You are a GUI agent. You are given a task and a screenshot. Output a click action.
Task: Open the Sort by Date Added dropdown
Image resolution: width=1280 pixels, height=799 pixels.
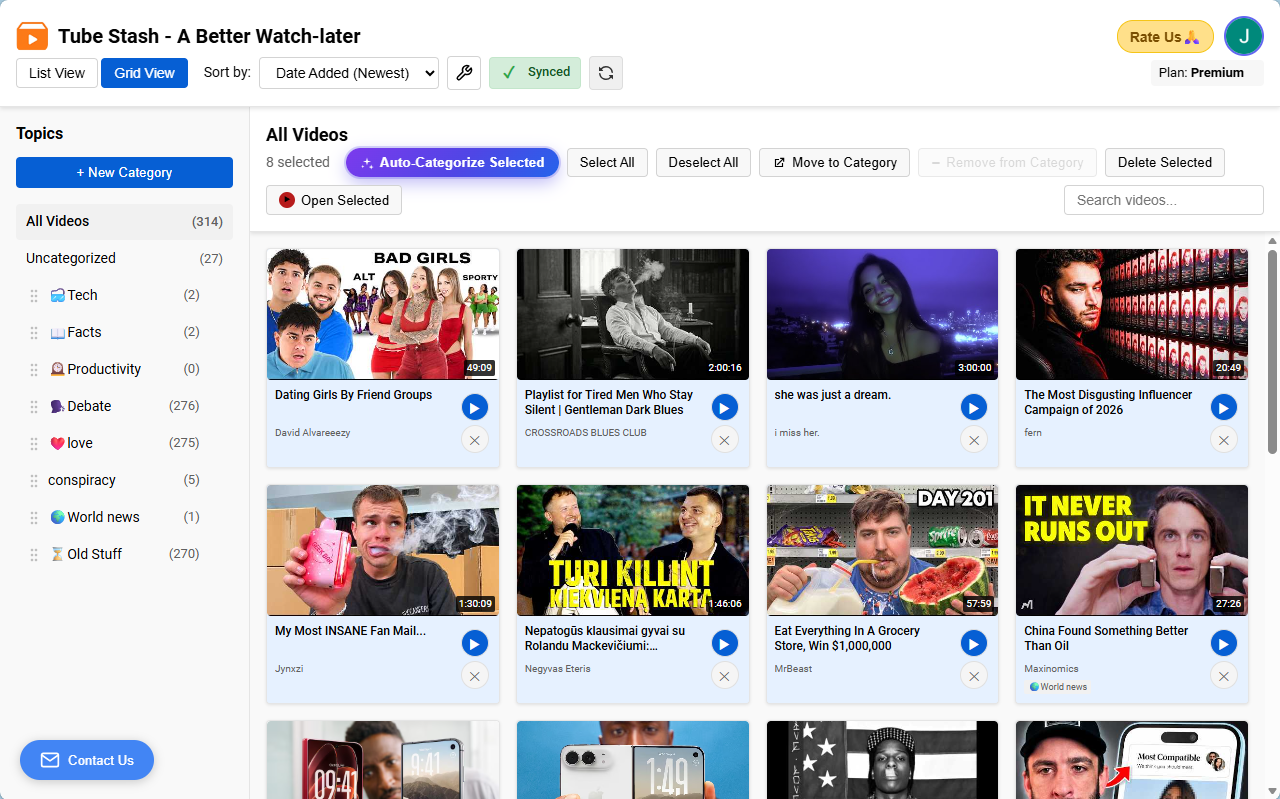click(x=349, y=73)
